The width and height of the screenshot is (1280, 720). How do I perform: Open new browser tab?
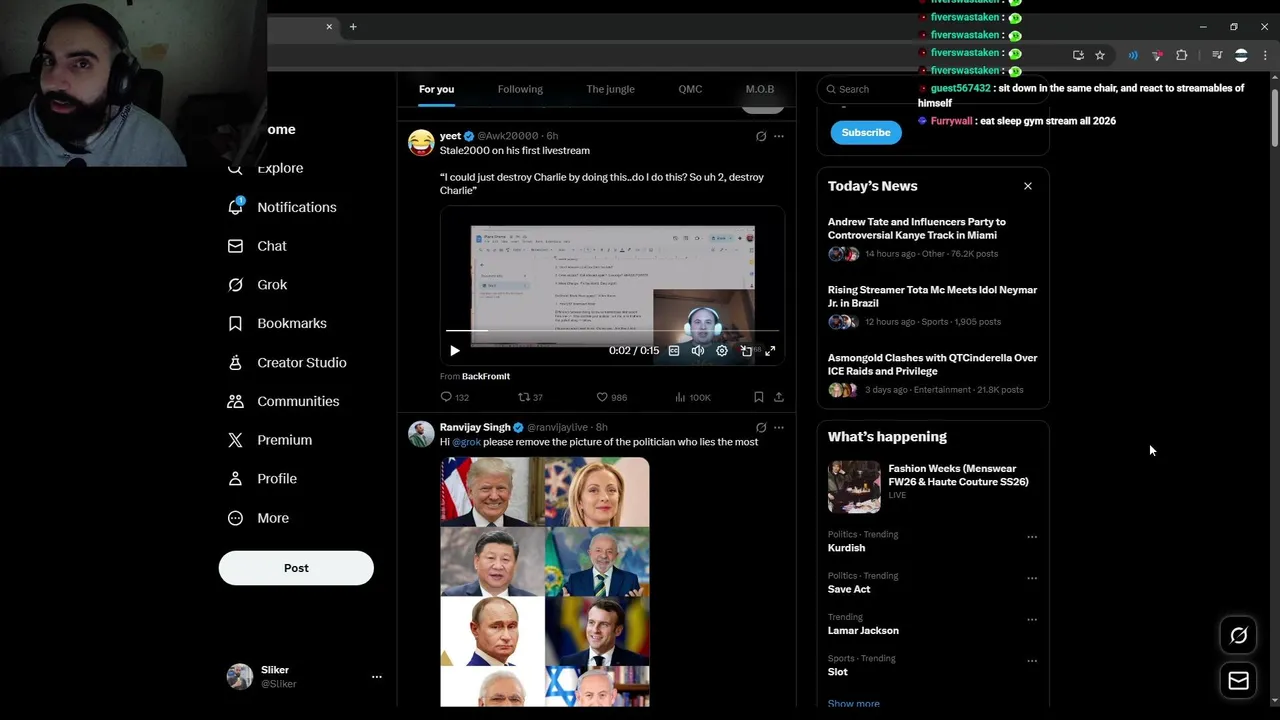pos(353,27)
